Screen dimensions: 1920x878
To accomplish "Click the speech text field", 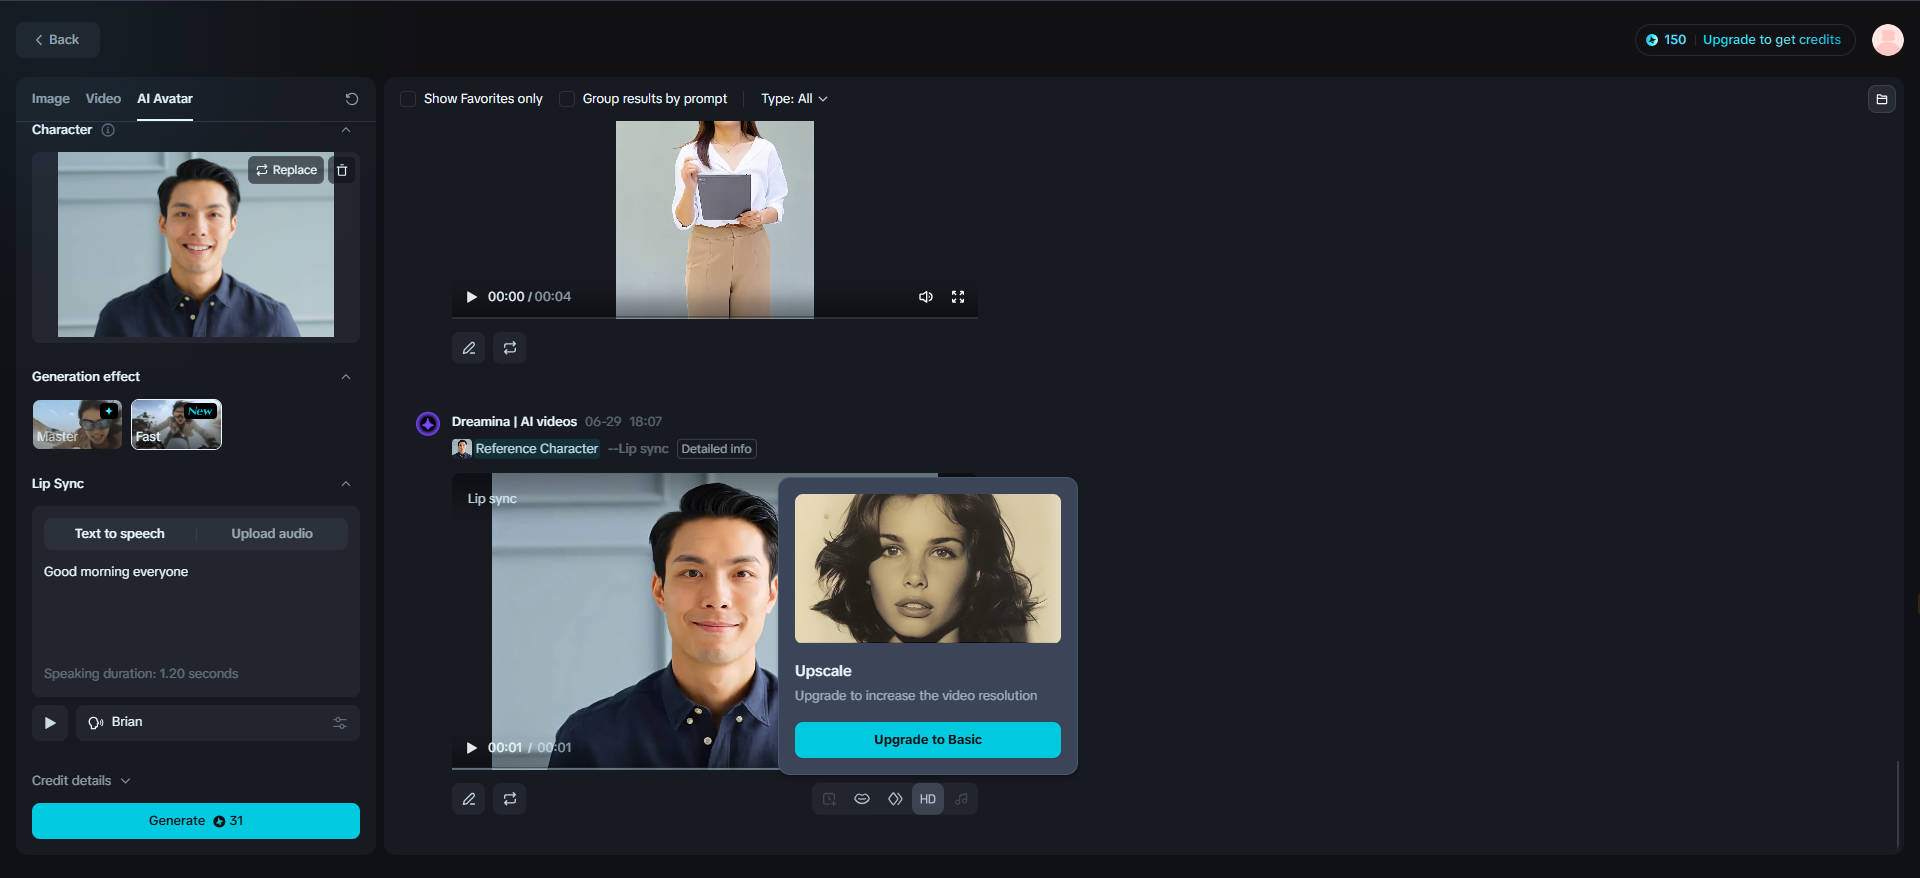I will point(196,610).
